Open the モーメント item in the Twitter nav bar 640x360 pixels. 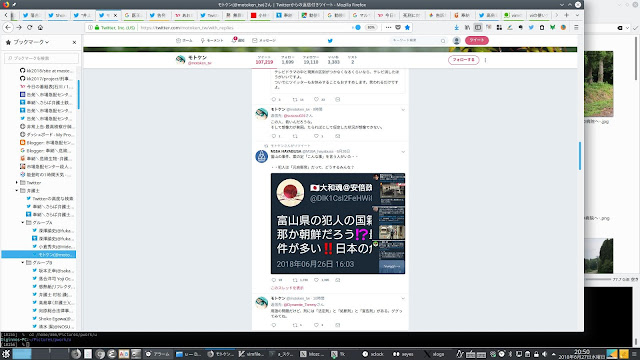click(212, 40)
